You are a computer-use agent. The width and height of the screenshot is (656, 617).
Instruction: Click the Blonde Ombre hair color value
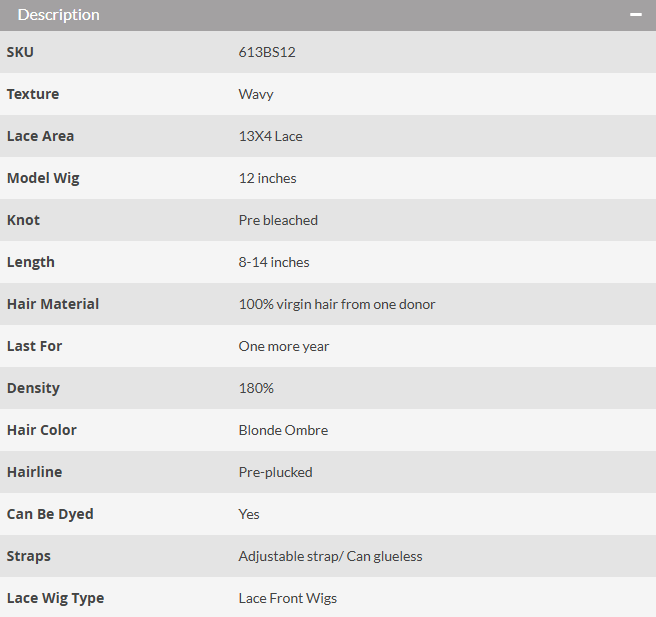click(x=283, y=430)
